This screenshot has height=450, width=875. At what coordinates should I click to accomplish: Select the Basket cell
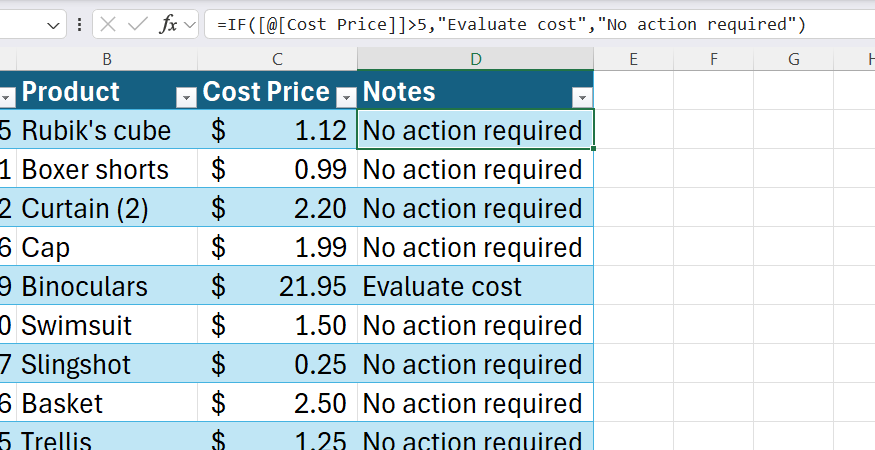coord(107,403)
